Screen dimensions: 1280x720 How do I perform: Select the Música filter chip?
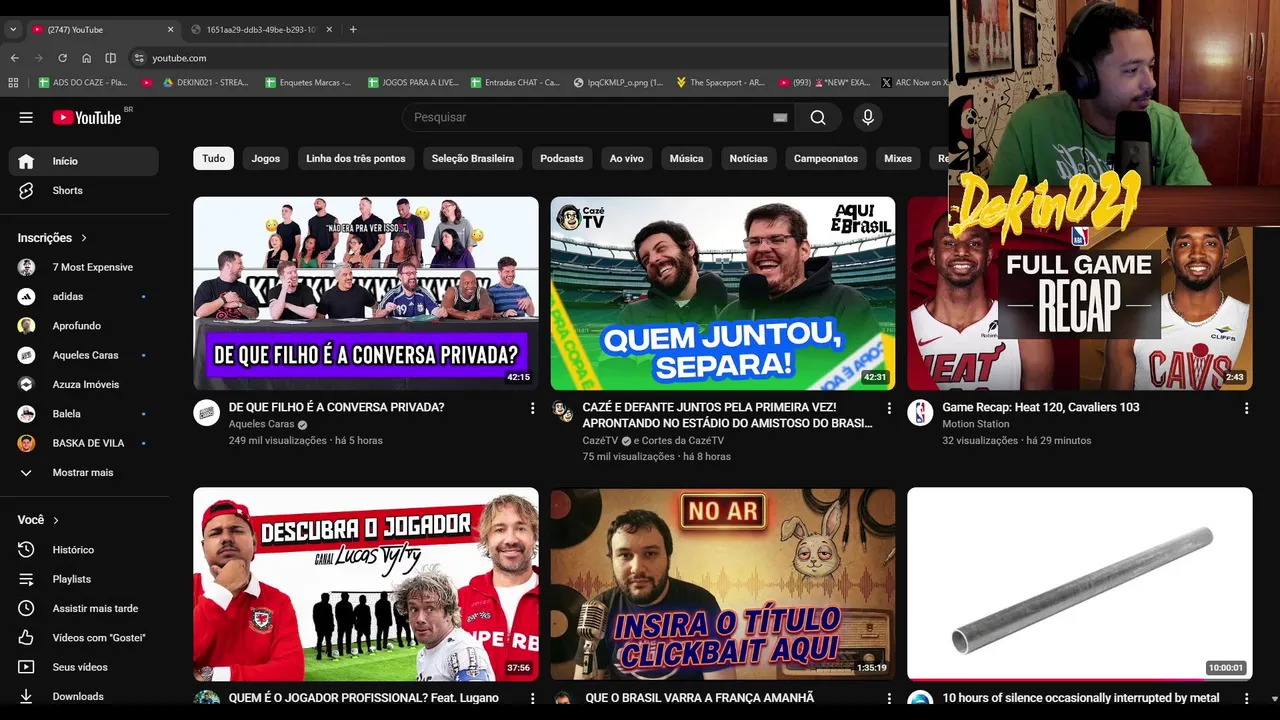[686, 158]
